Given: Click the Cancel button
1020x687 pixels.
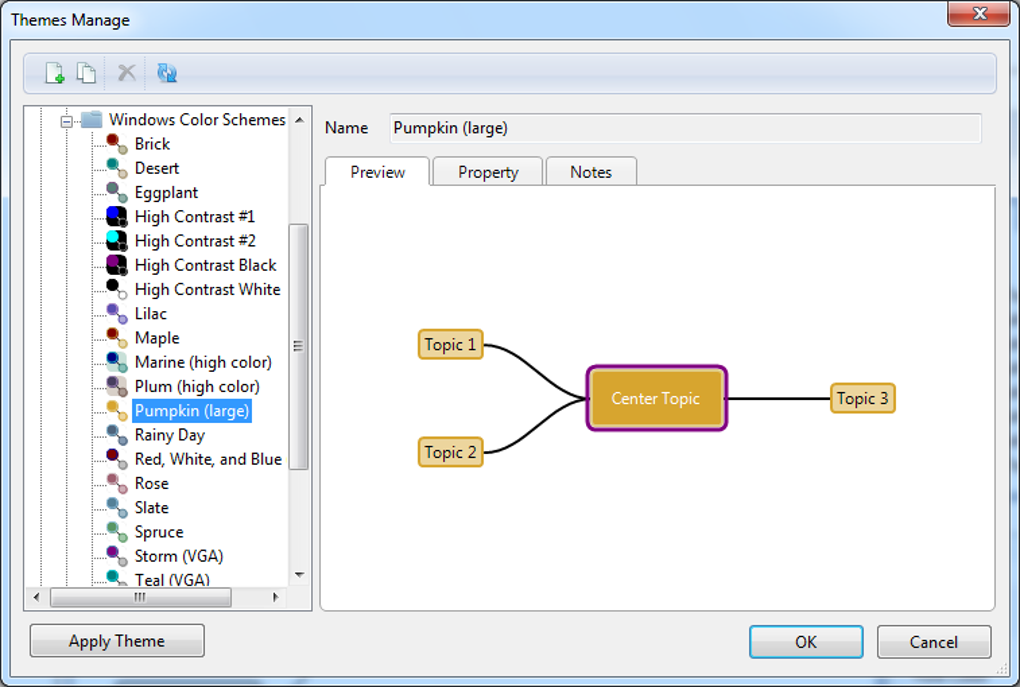Looking at the screenshot, I should pyautogui.click(x=933, y=642).
